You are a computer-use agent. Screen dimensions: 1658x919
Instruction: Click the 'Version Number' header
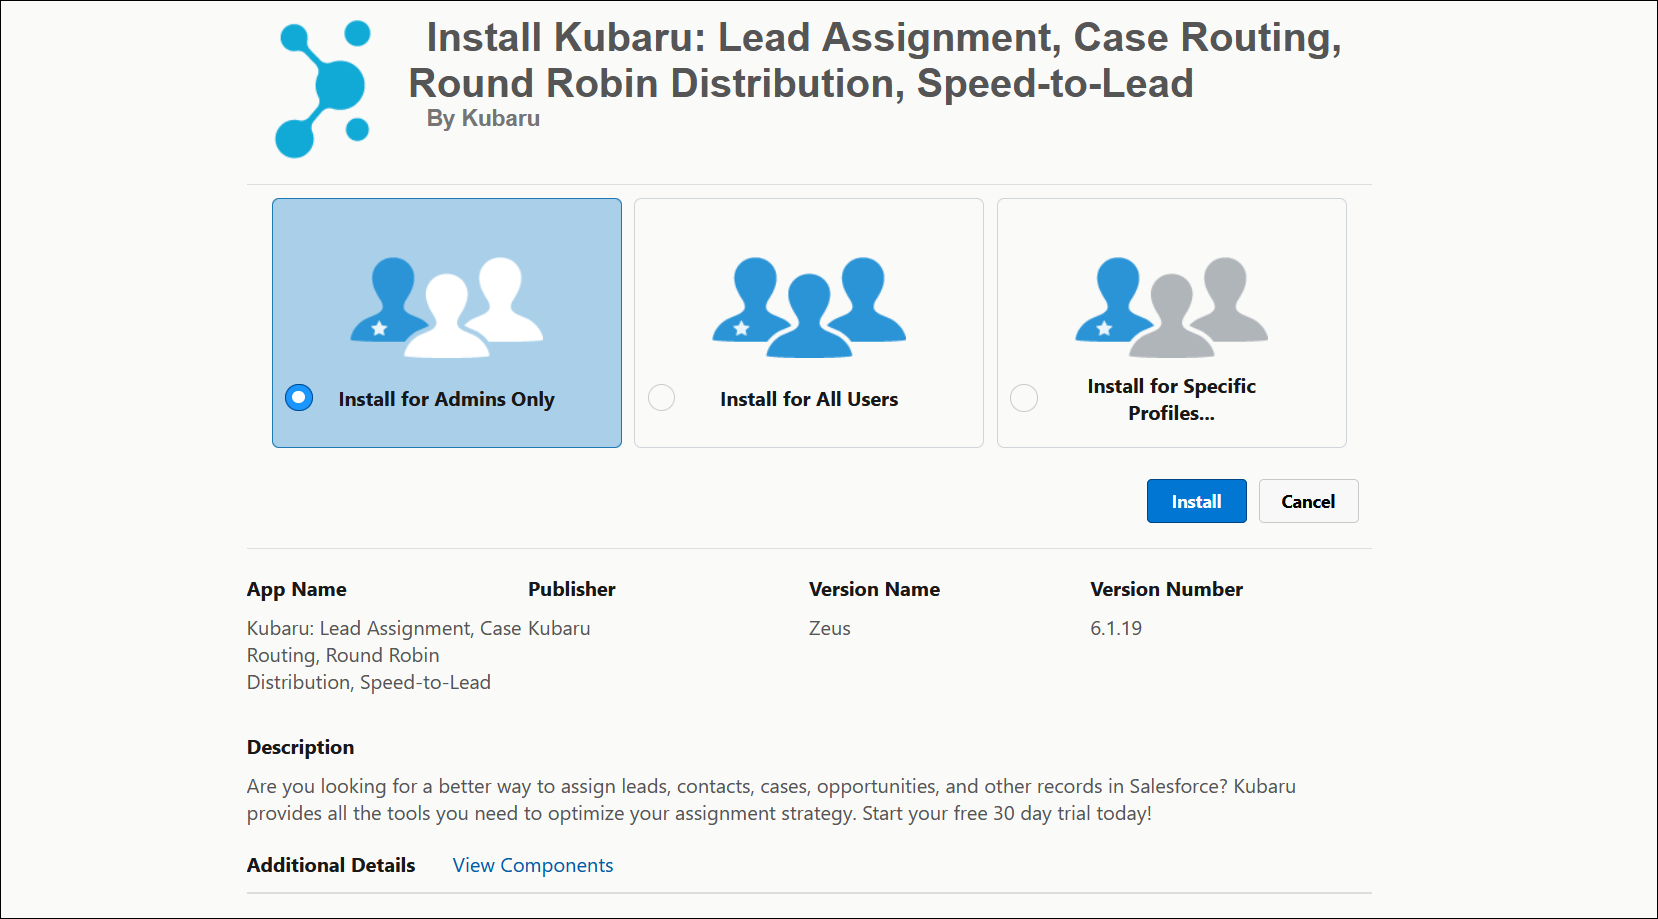click(1166, 589)
